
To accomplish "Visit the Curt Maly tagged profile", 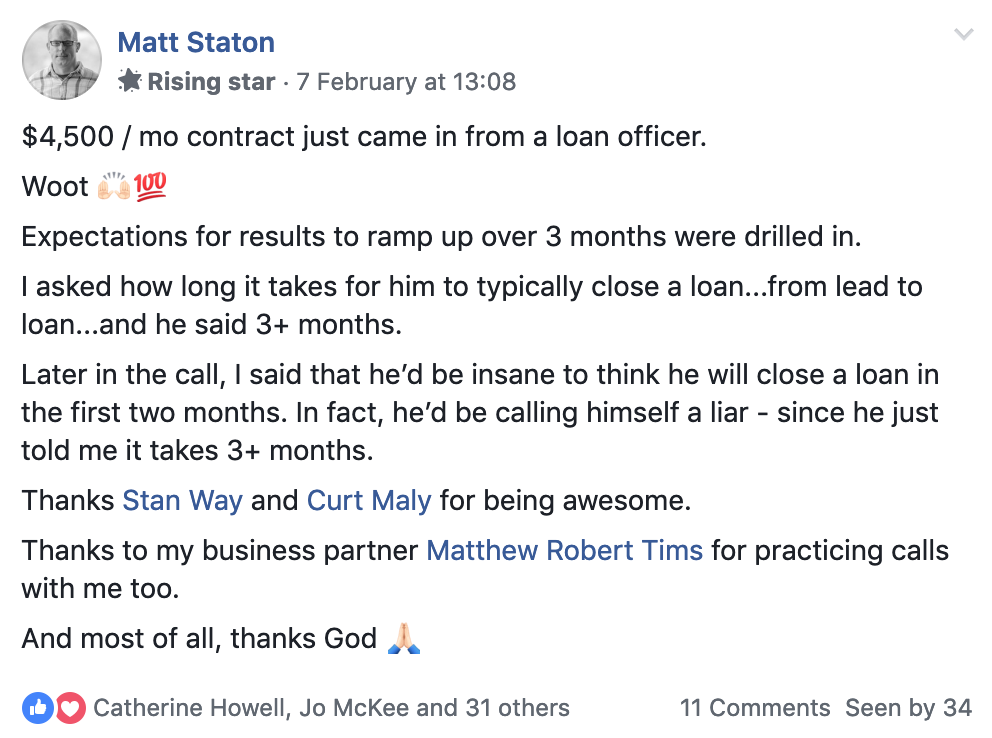I will pyautogui.click(x=369, y=500).
